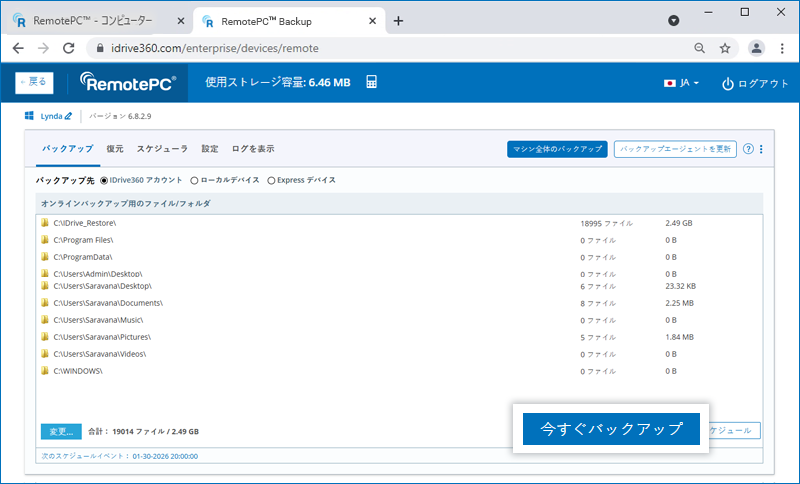Click the ← 戻る back button

coord(34,83)
